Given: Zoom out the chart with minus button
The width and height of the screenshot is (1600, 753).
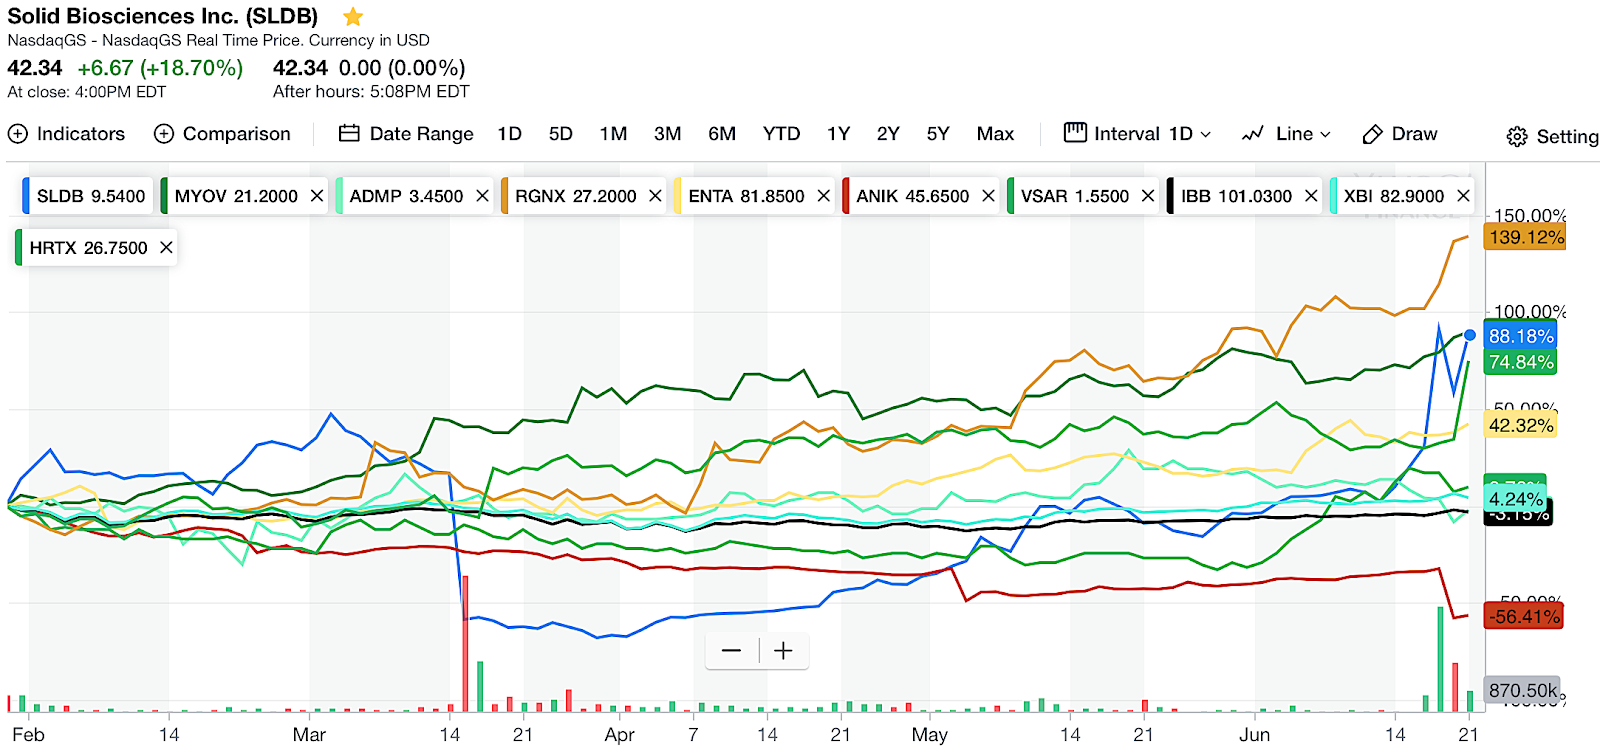Looking at the screenshot, I should coord(732,651).
